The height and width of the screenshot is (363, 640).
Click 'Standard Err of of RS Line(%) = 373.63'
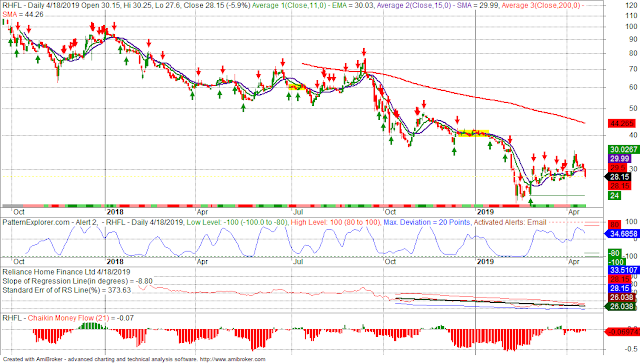[x=67, y=290]
